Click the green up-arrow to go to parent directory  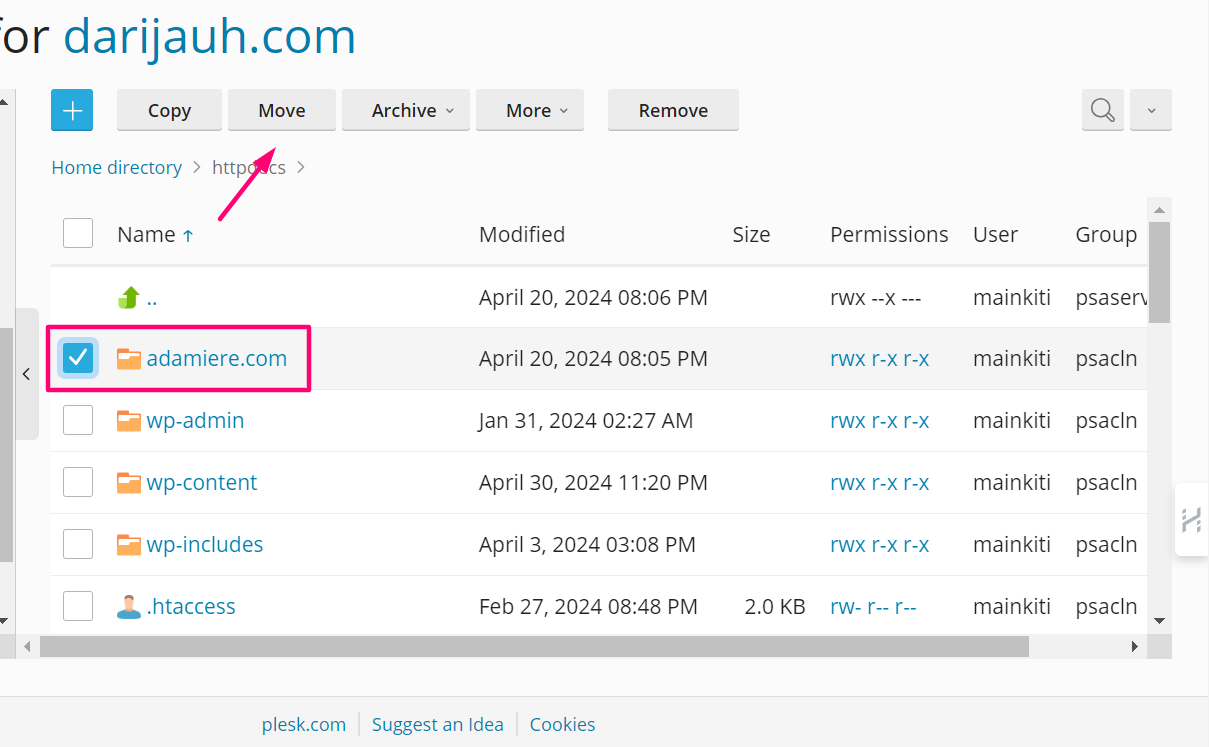pyautogui.click(x=129, y=296)
